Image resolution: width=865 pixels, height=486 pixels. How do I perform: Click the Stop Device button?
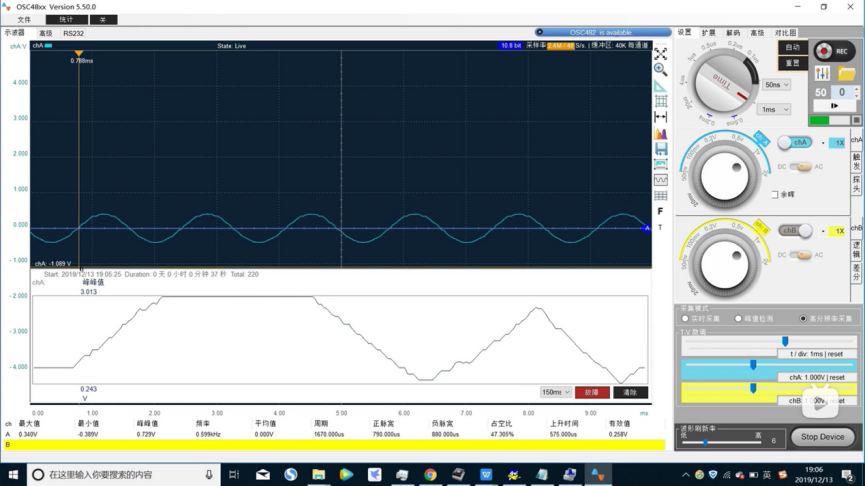822,437
